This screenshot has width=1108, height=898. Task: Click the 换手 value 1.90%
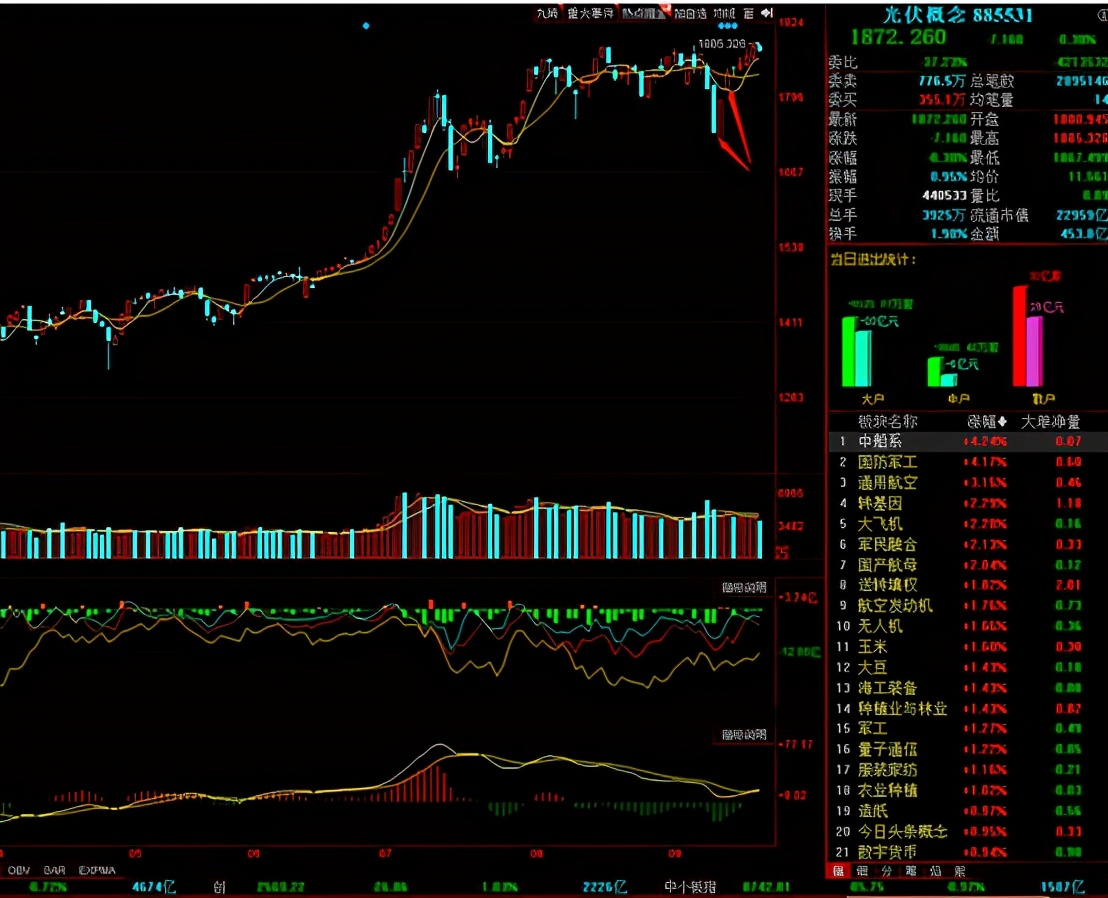point(948,233)
